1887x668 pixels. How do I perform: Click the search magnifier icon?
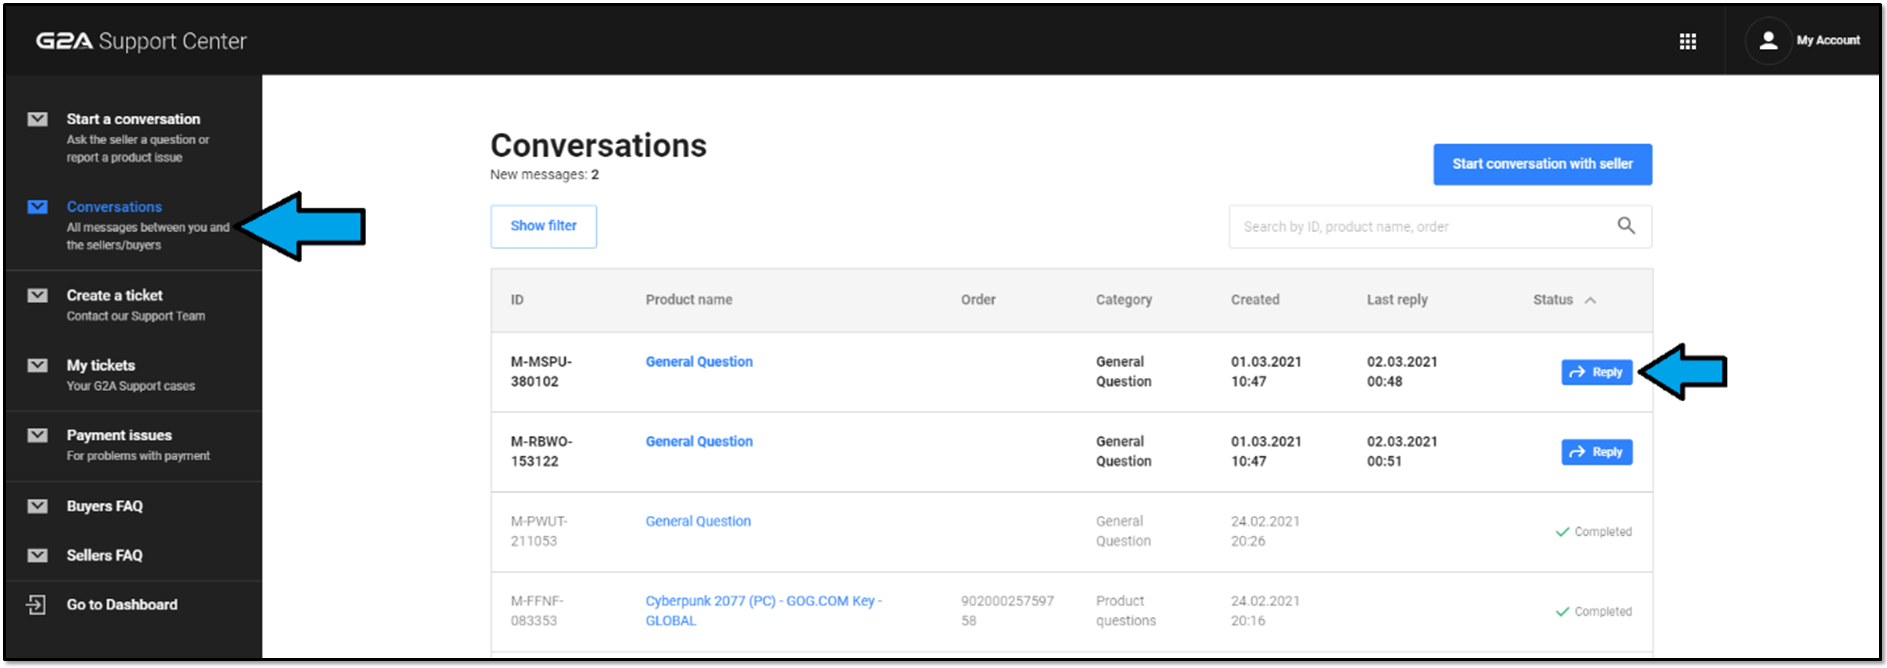pos(1626,226)
